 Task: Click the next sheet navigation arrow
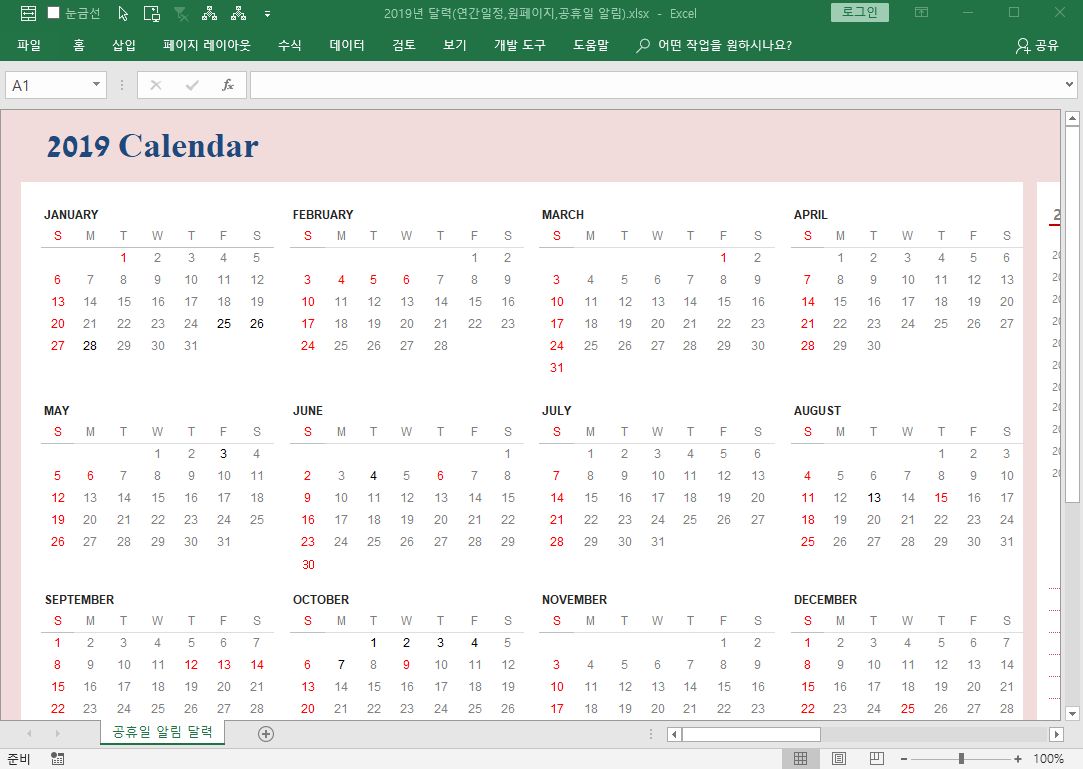[x=57, y=733]
